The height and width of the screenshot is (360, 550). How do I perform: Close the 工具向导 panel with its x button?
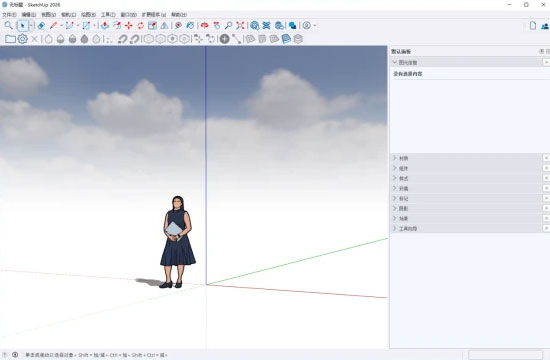[546, 228]
